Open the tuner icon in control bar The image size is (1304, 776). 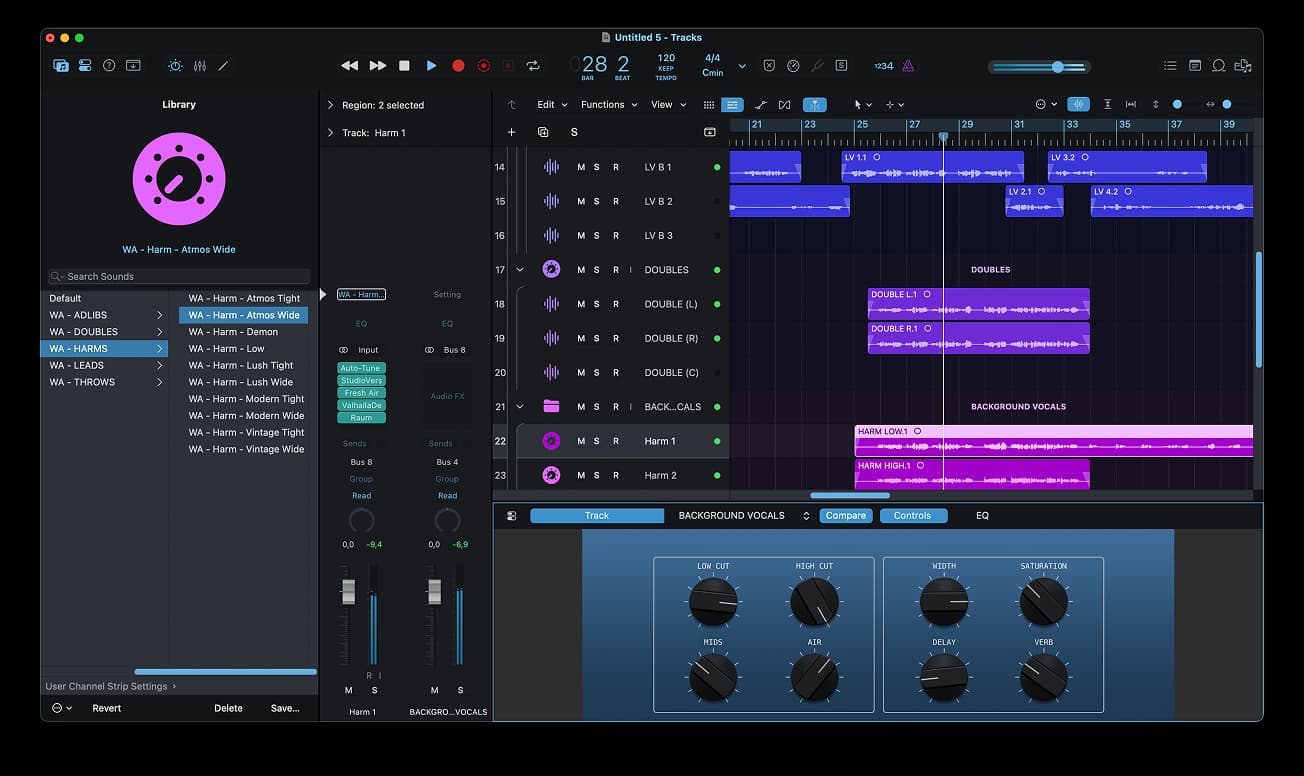tap(817, 66)
